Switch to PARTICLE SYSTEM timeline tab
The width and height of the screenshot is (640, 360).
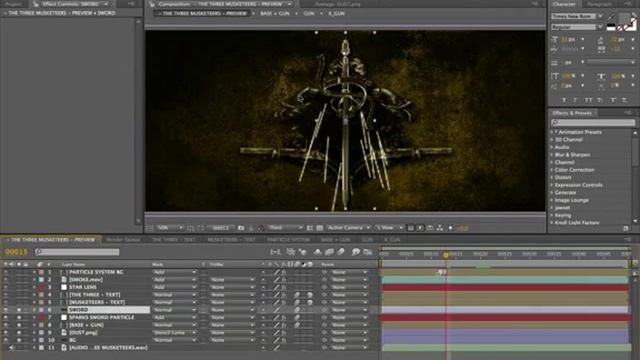tap(288, 240)
